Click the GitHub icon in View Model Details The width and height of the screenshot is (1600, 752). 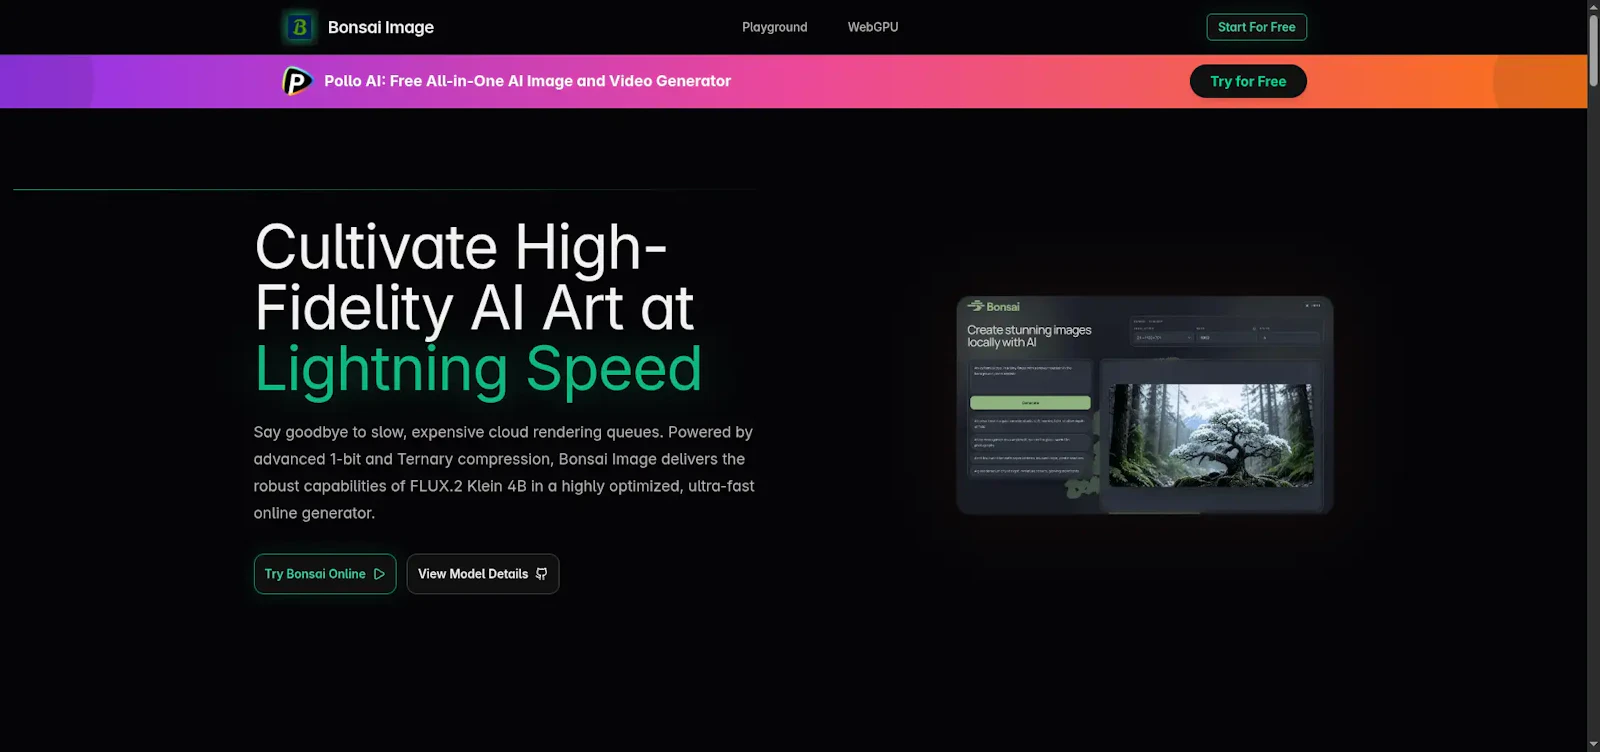pos(541,574)
